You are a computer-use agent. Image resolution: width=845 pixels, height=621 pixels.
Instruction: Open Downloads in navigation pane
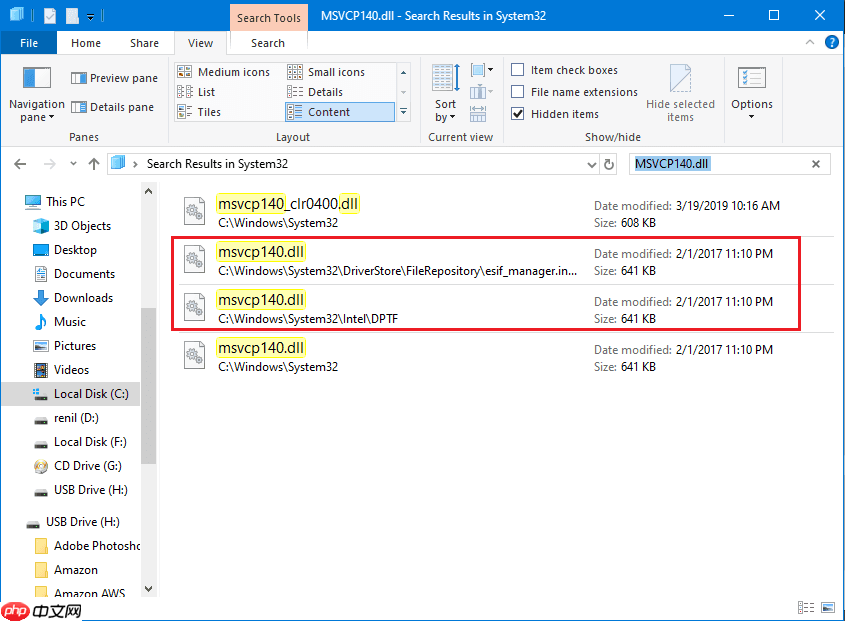coord(73,298)
